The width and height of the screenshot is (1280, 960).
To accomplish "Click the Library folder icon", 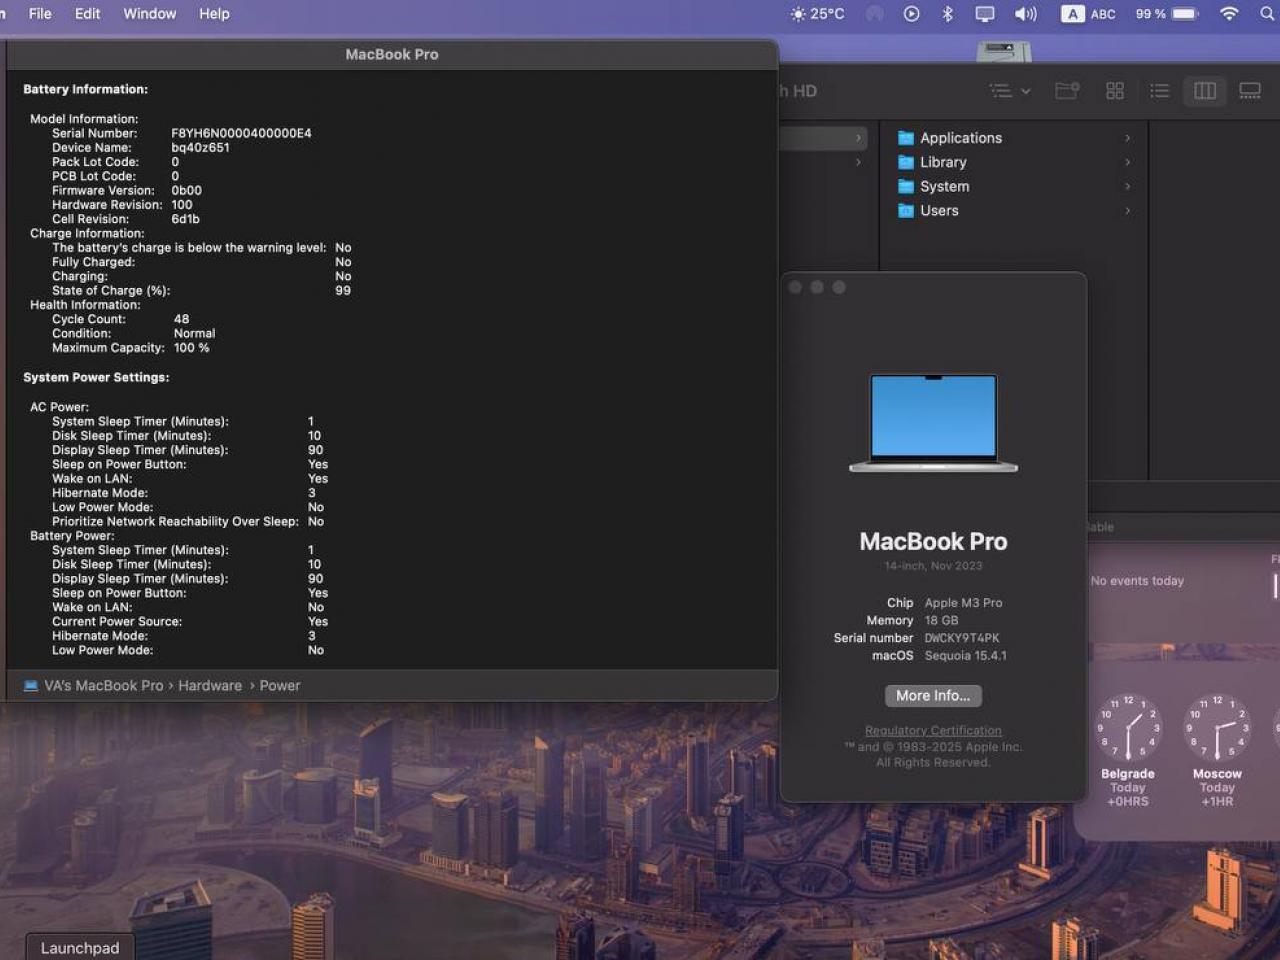I will coord(906,162).
